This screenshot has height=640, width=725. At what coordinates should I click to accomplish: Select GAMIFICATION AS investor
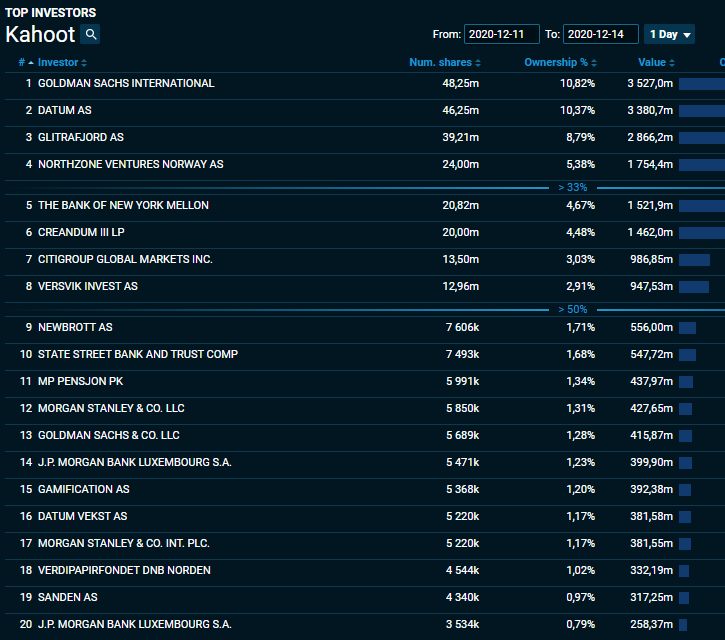(84, 489)
